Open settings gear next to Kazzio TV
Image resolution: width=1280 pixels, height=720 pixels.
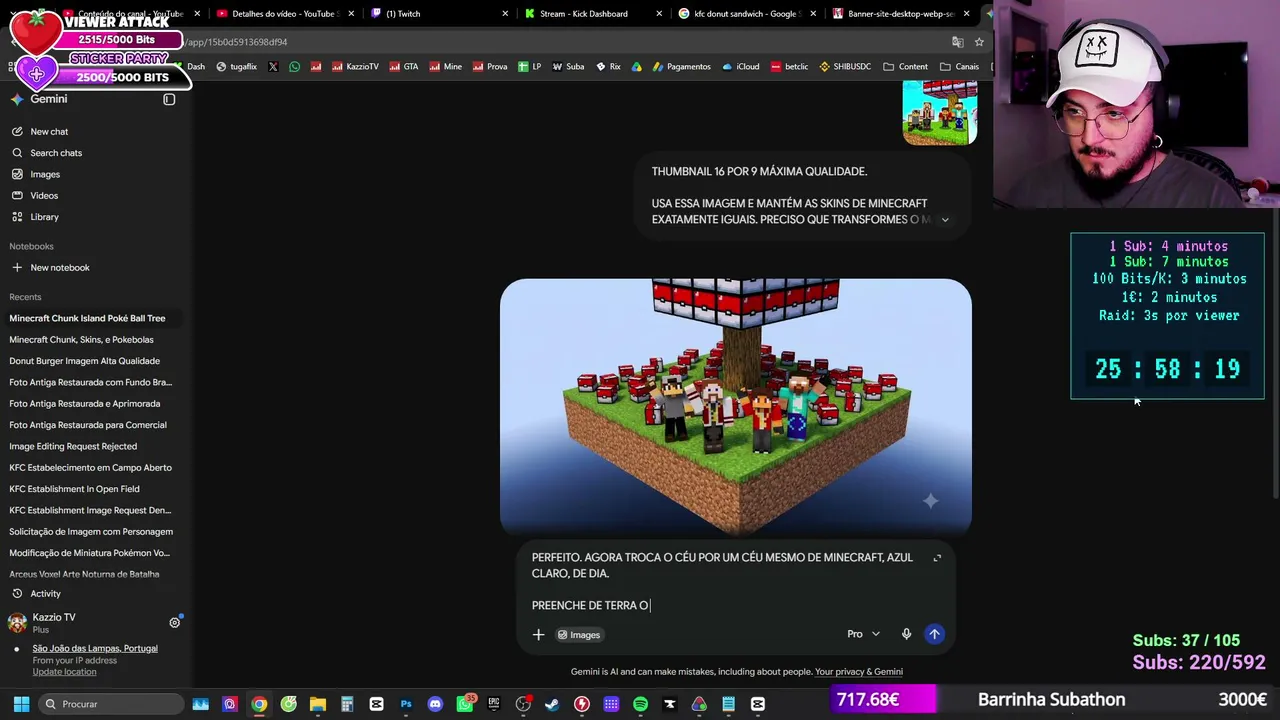(x=174, y=622)
